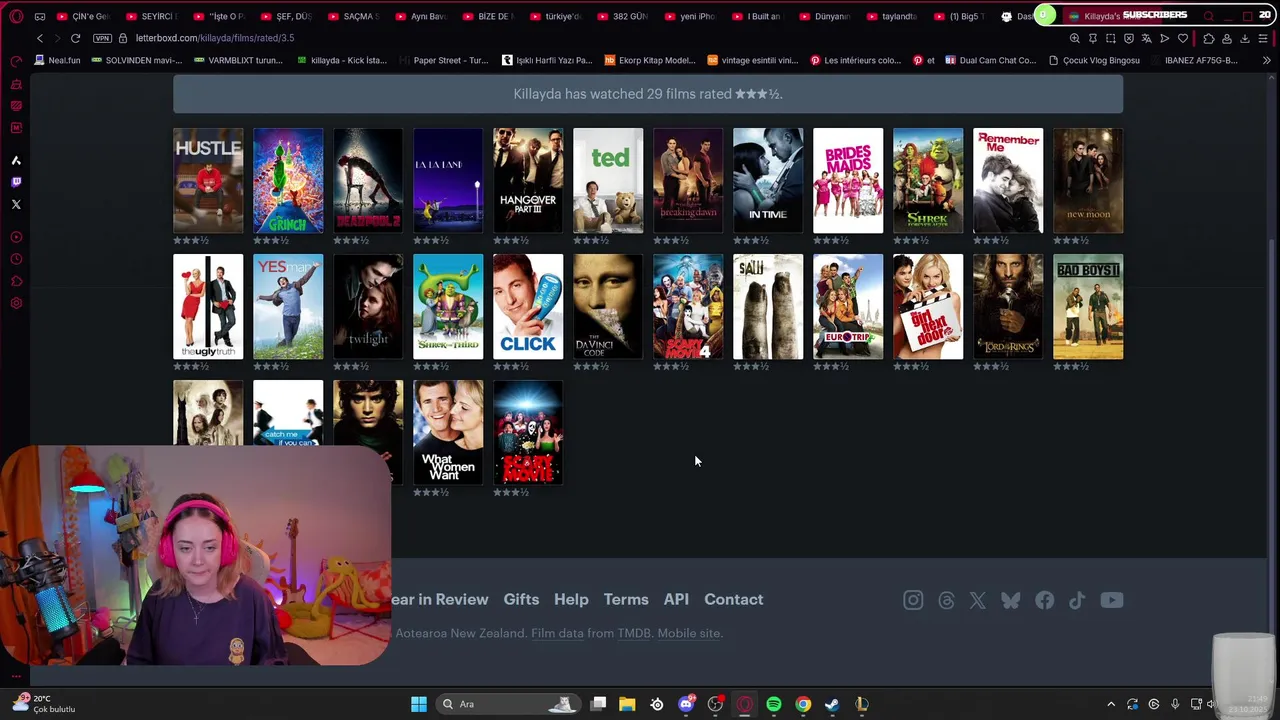
Task: Open the 'Film data' footer link
Action: (557, 633)
